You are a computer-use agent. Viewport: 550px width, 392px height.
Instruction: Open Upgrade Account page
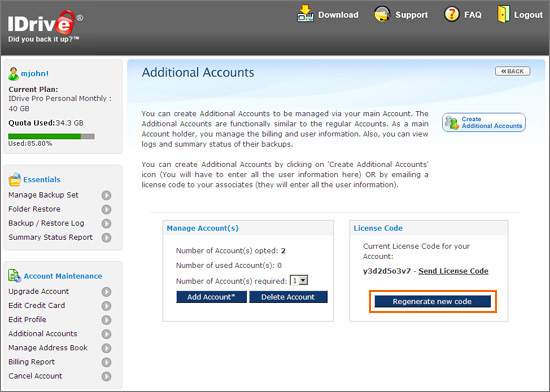click(x=39, y=291)
